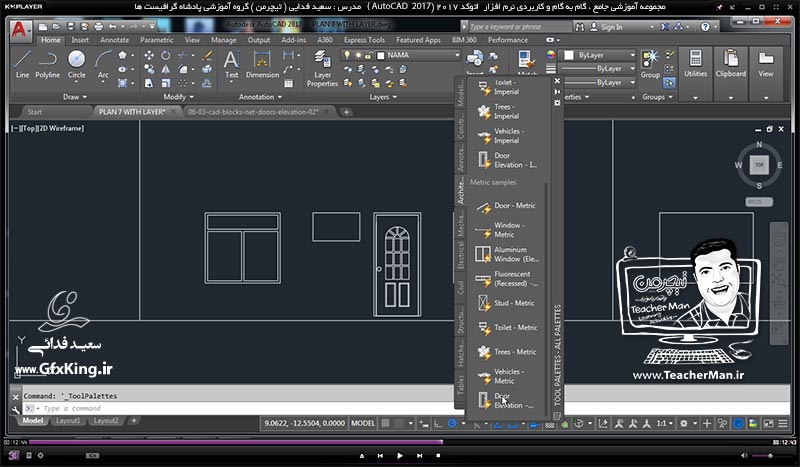This screenshot has height=467, width=800.
Task: Click the viewport controls [-] label
Action: [14, 129]
